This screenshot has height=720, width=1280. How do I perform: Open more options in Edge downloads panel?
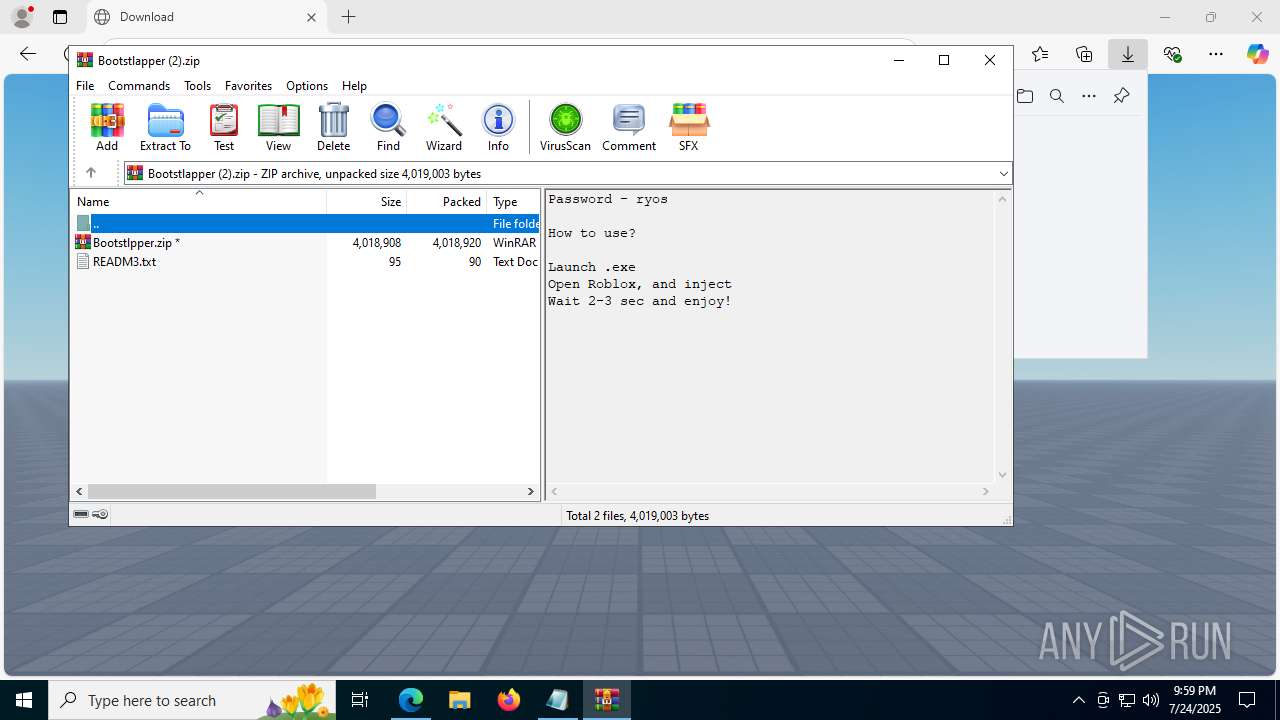[x=1089, y=96]
